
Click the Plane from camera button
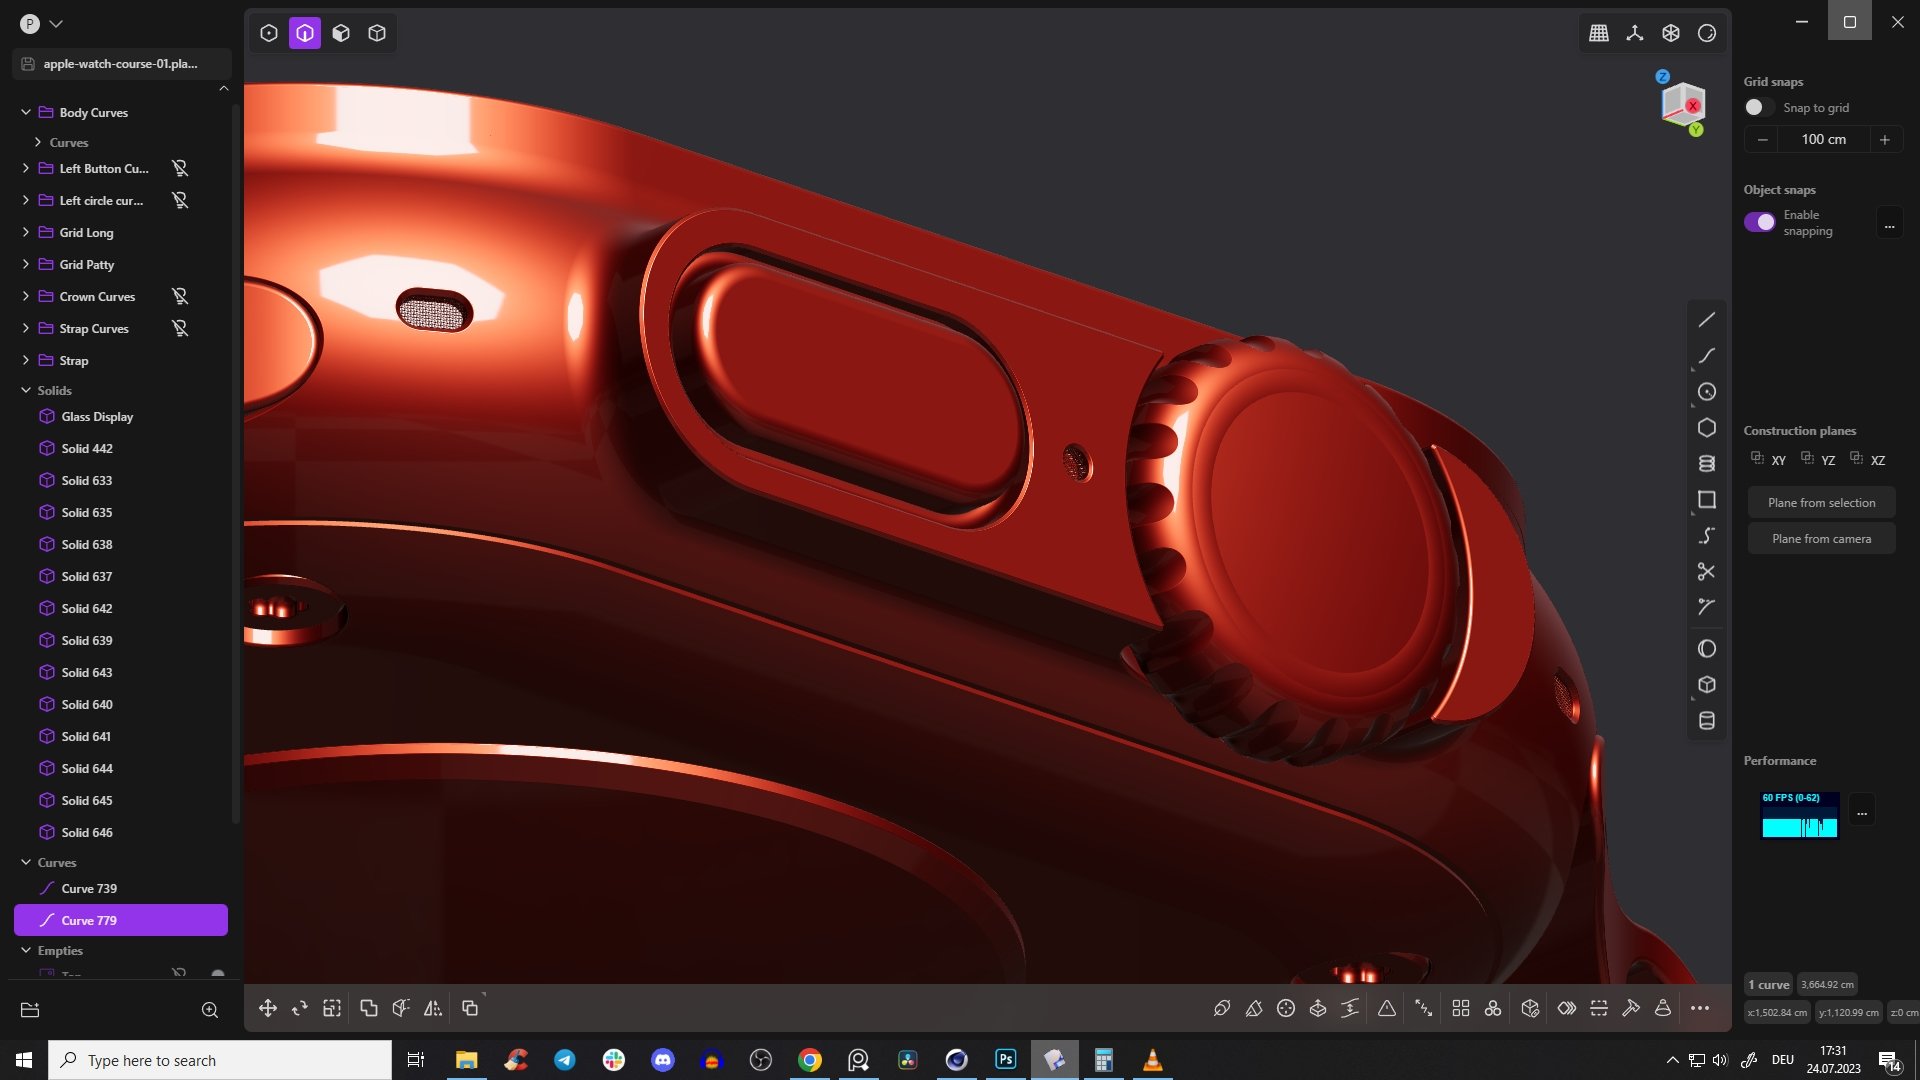click(x=1820, y=539)
